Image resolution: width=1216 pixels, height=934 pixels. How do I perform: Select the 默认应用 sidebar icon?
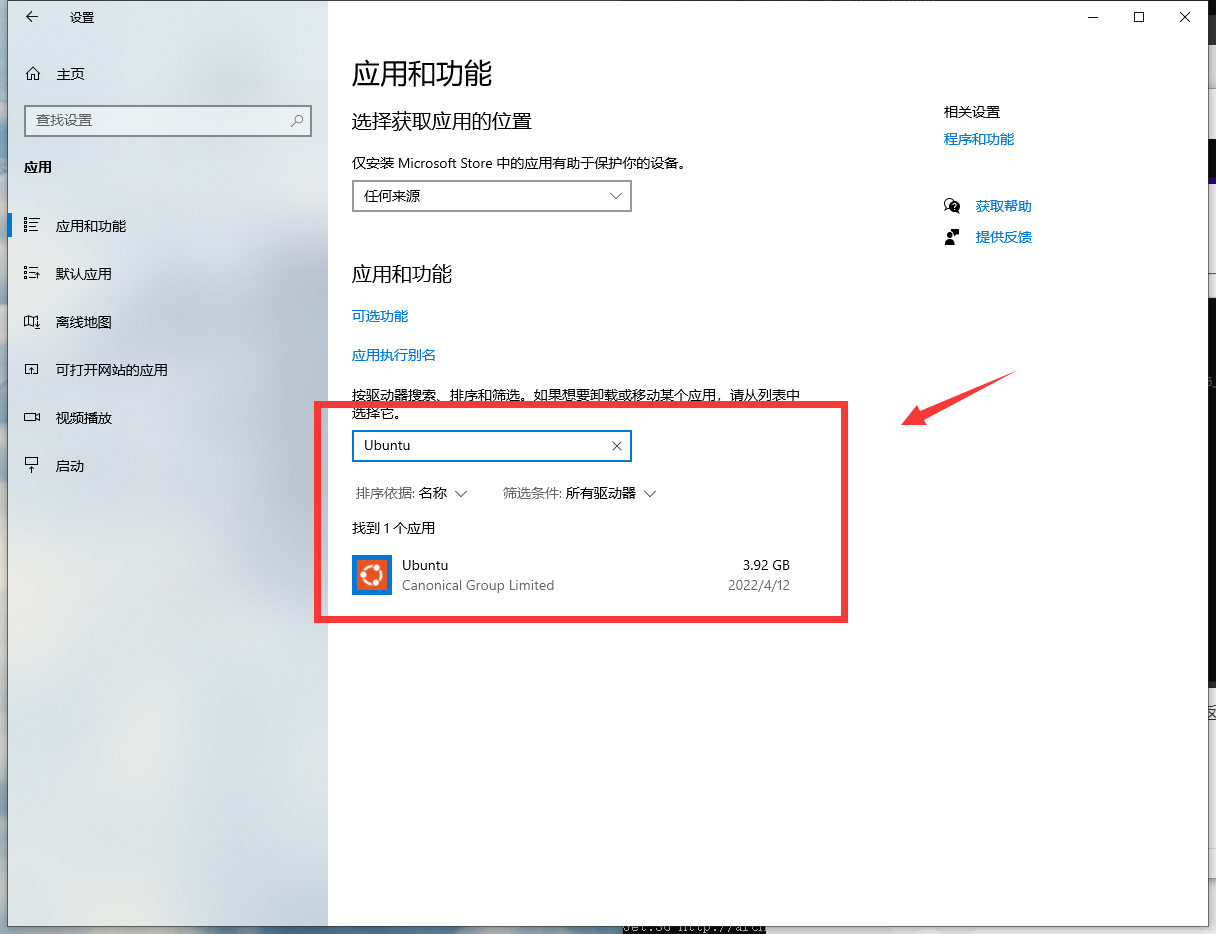tap(32, 274)
